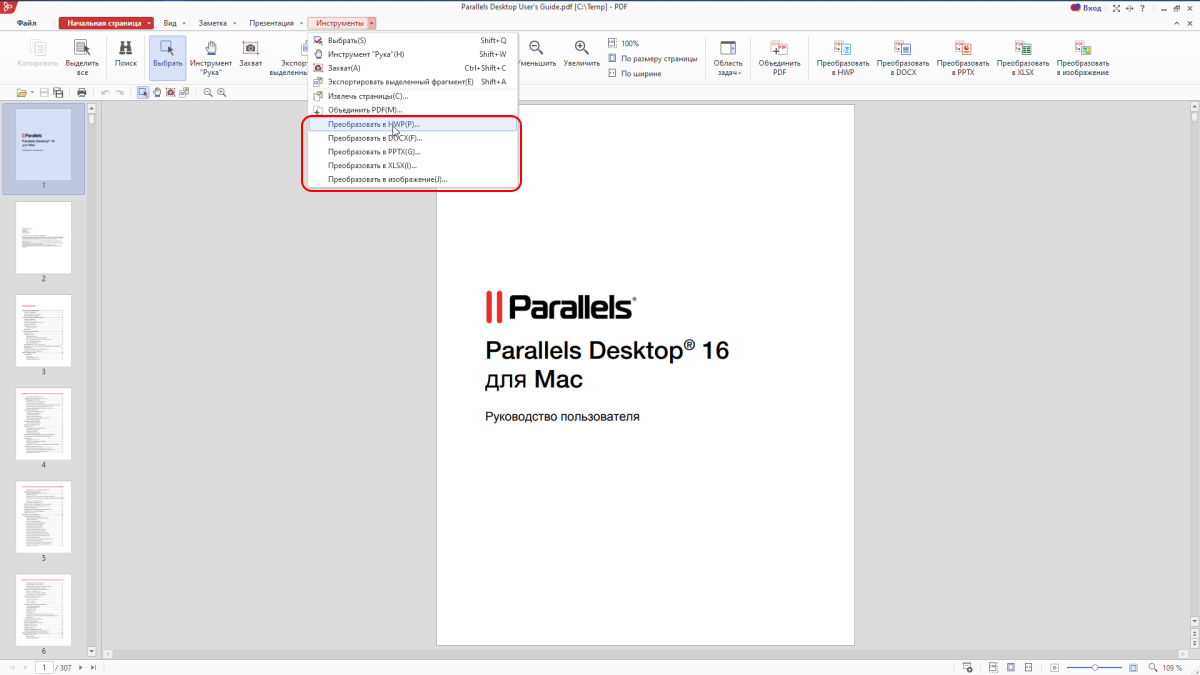
Task: Choose the large ribbon Инструмент "Рука" button
Action: (x=211, y=57)
